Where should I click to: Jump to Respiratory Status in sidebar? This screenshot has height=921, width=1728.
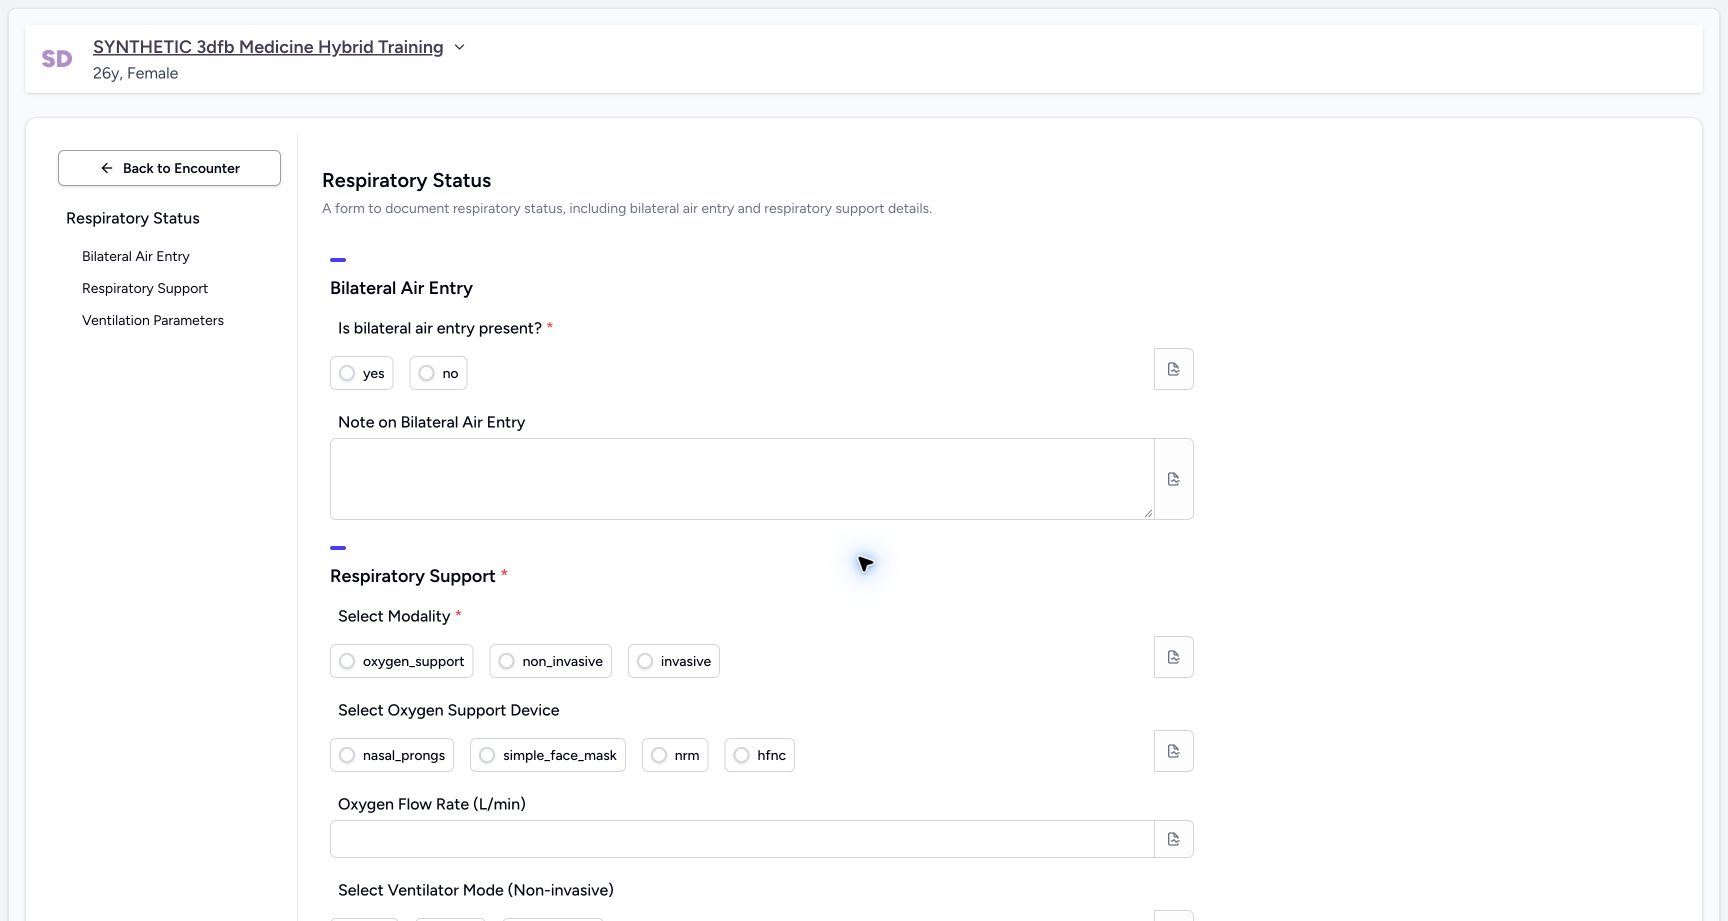133,218
